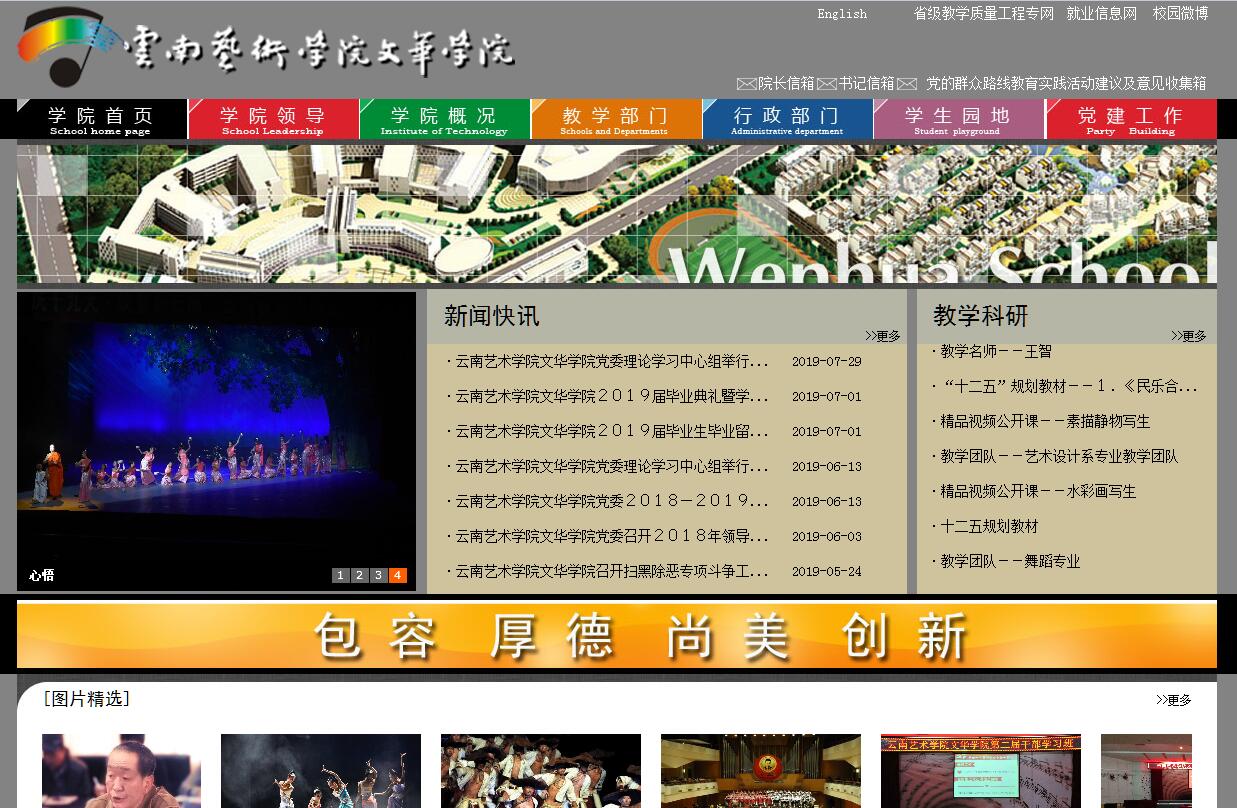The height and width of the screenshot is (808, 1237).
Task: Open 教学名师——王智 link
Action: click(995, 351)
